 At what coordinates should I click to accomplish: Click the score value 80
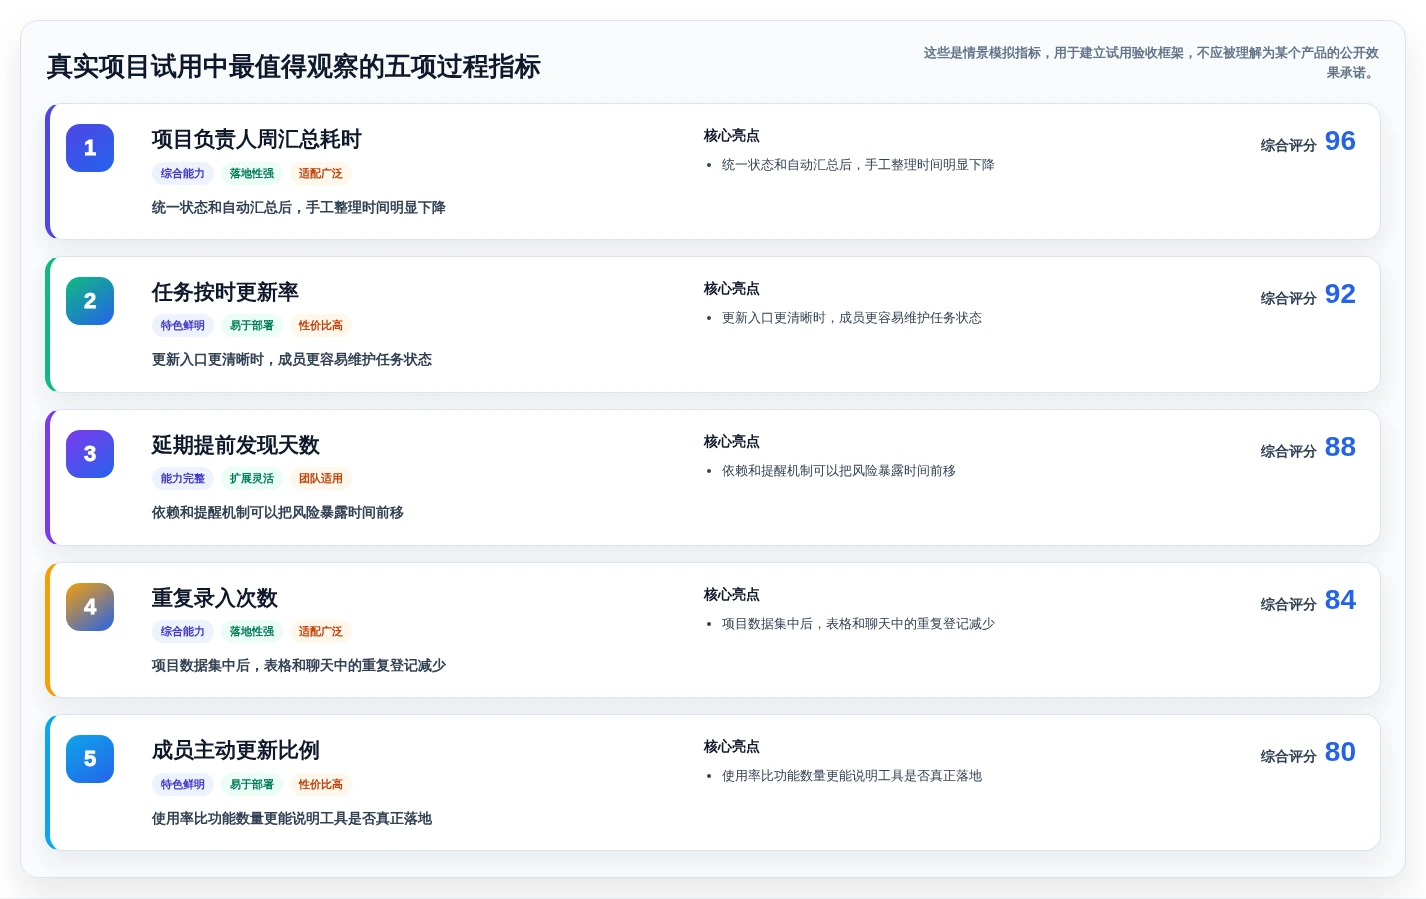tap(1340, 752)
